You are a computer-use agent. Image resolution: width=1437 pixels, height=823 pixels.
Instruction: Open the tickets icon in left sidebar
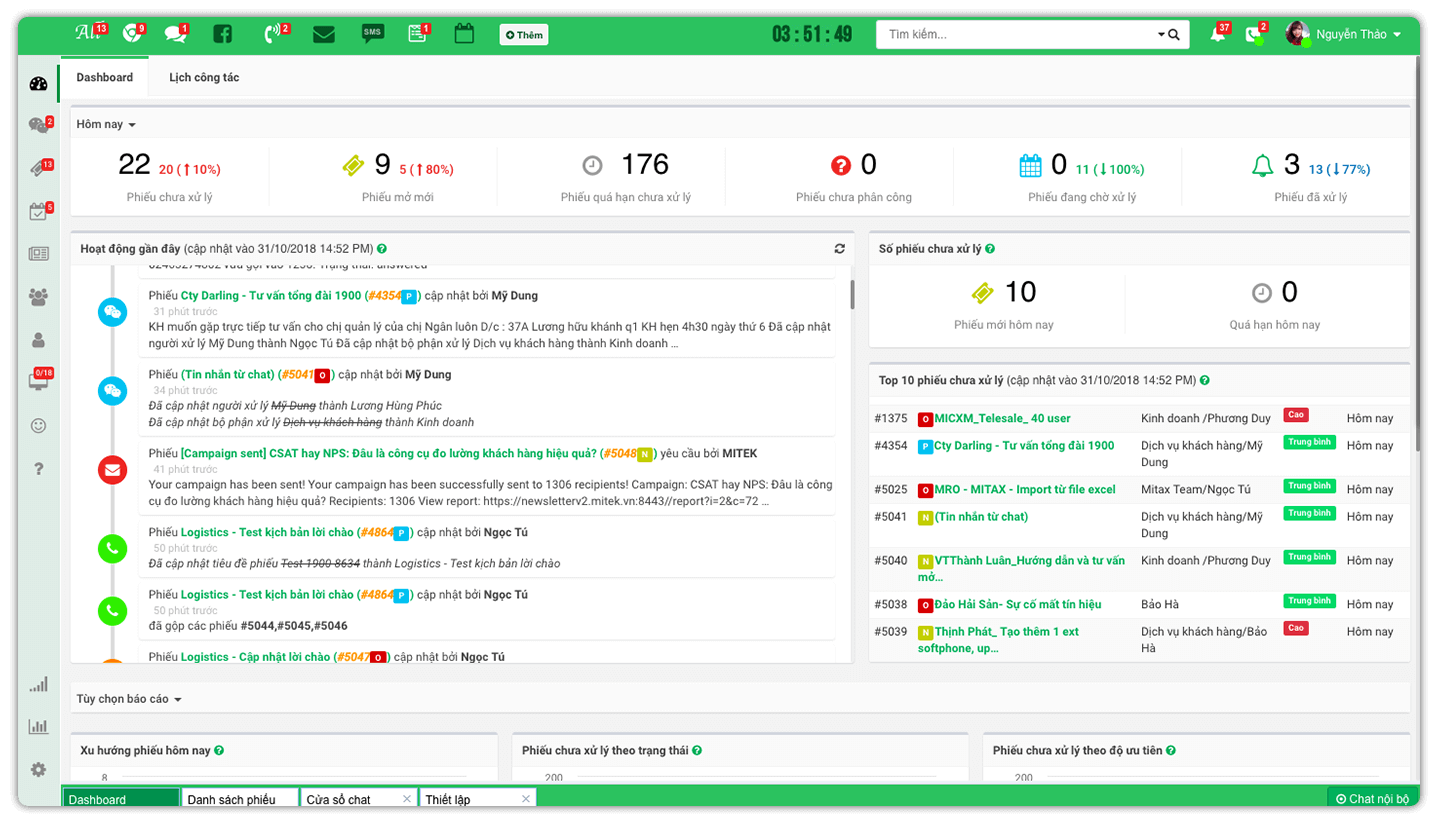pos(38,169)
